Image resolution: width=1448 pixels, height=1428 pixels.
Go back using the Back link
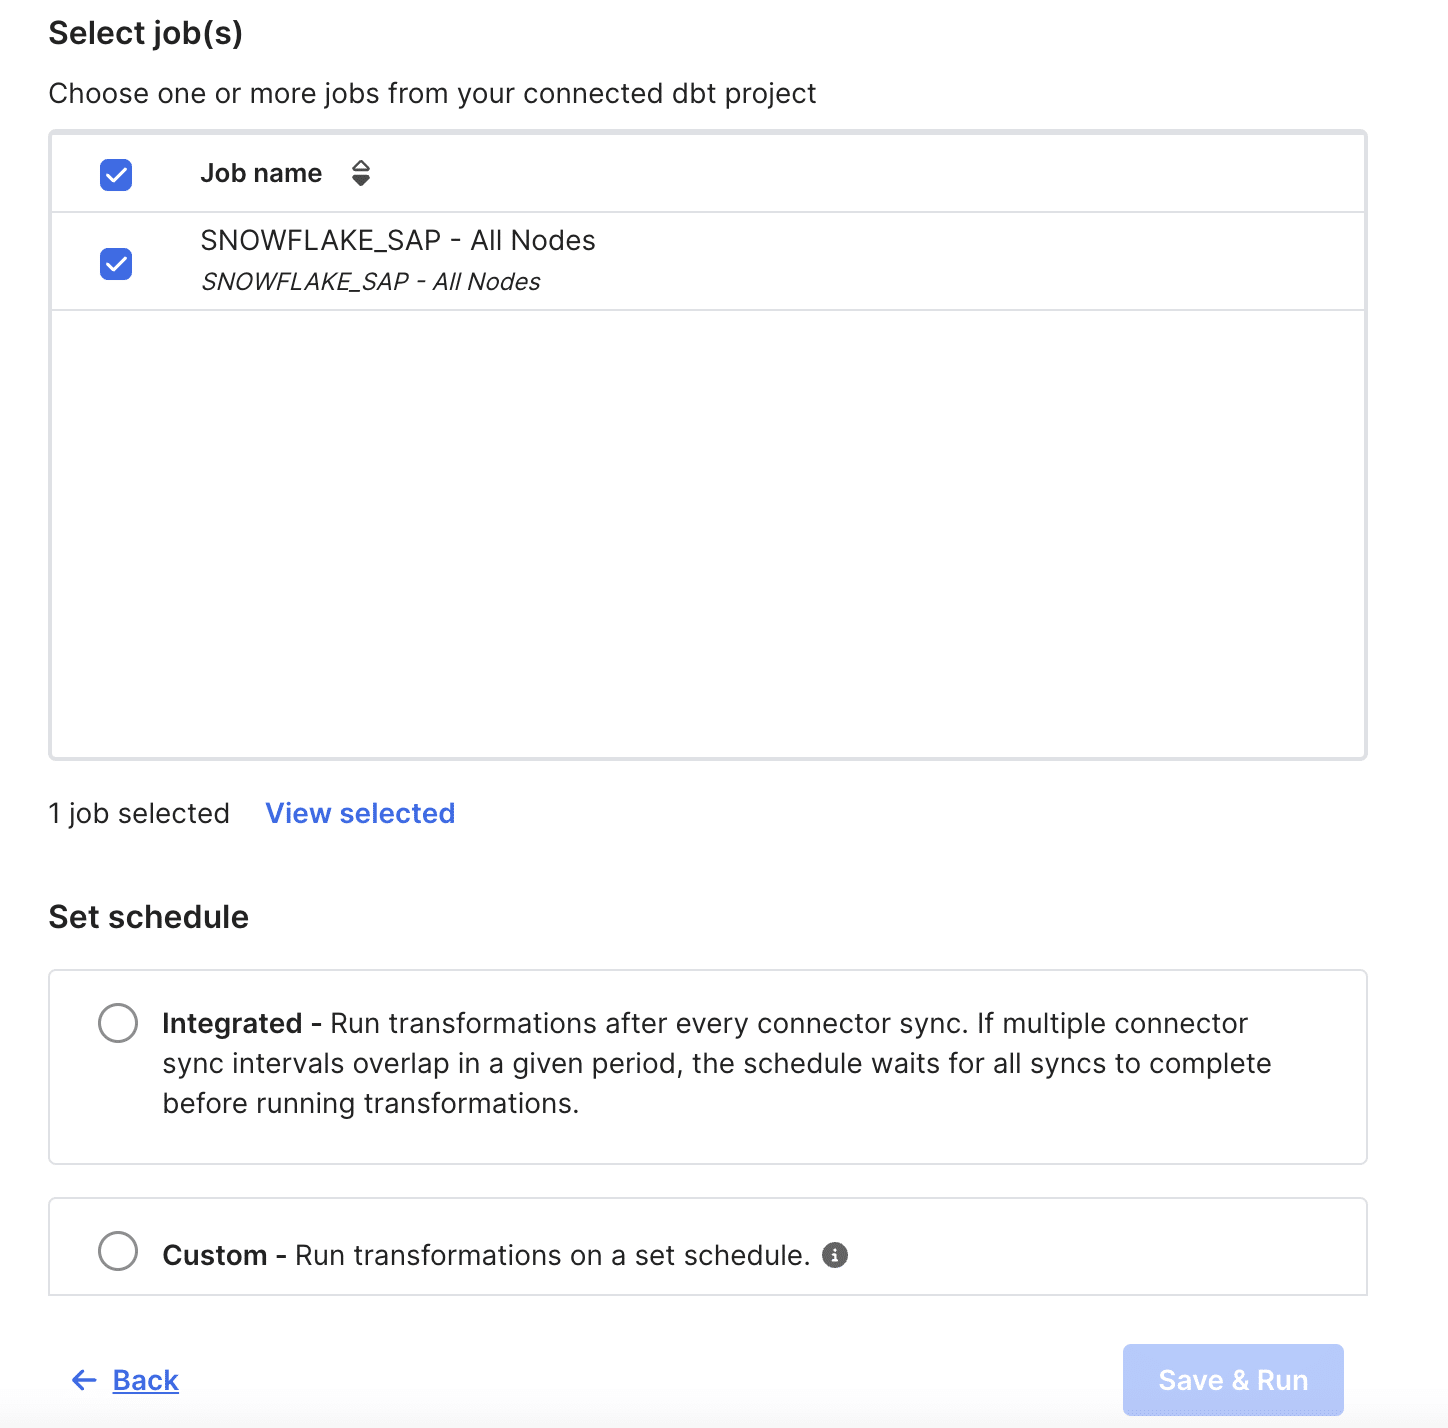pyautogui.click(x=146, y=1381)
